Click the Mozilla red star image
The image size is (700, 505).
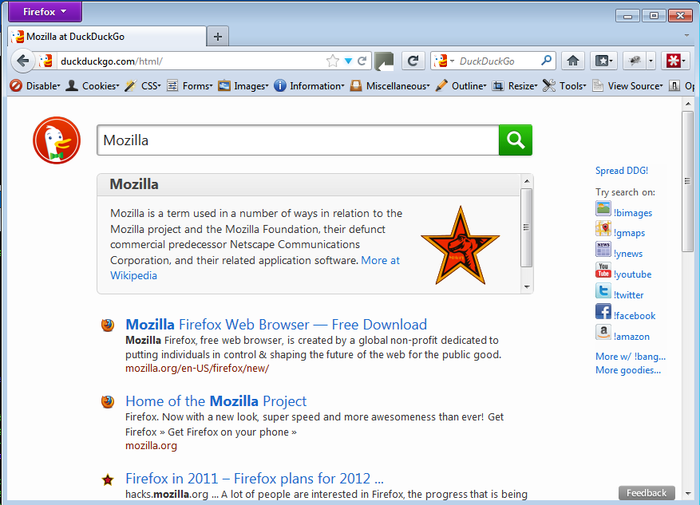[460, 245]
